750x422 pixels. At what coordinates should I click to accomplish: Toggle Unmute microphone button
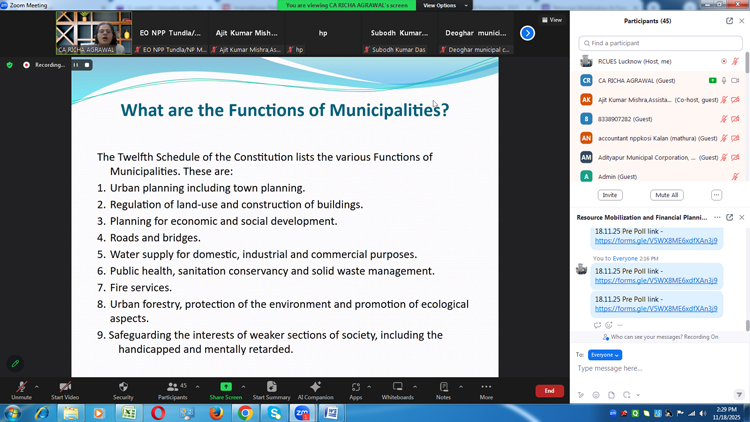pyautogui.click(x=20, y=389)
